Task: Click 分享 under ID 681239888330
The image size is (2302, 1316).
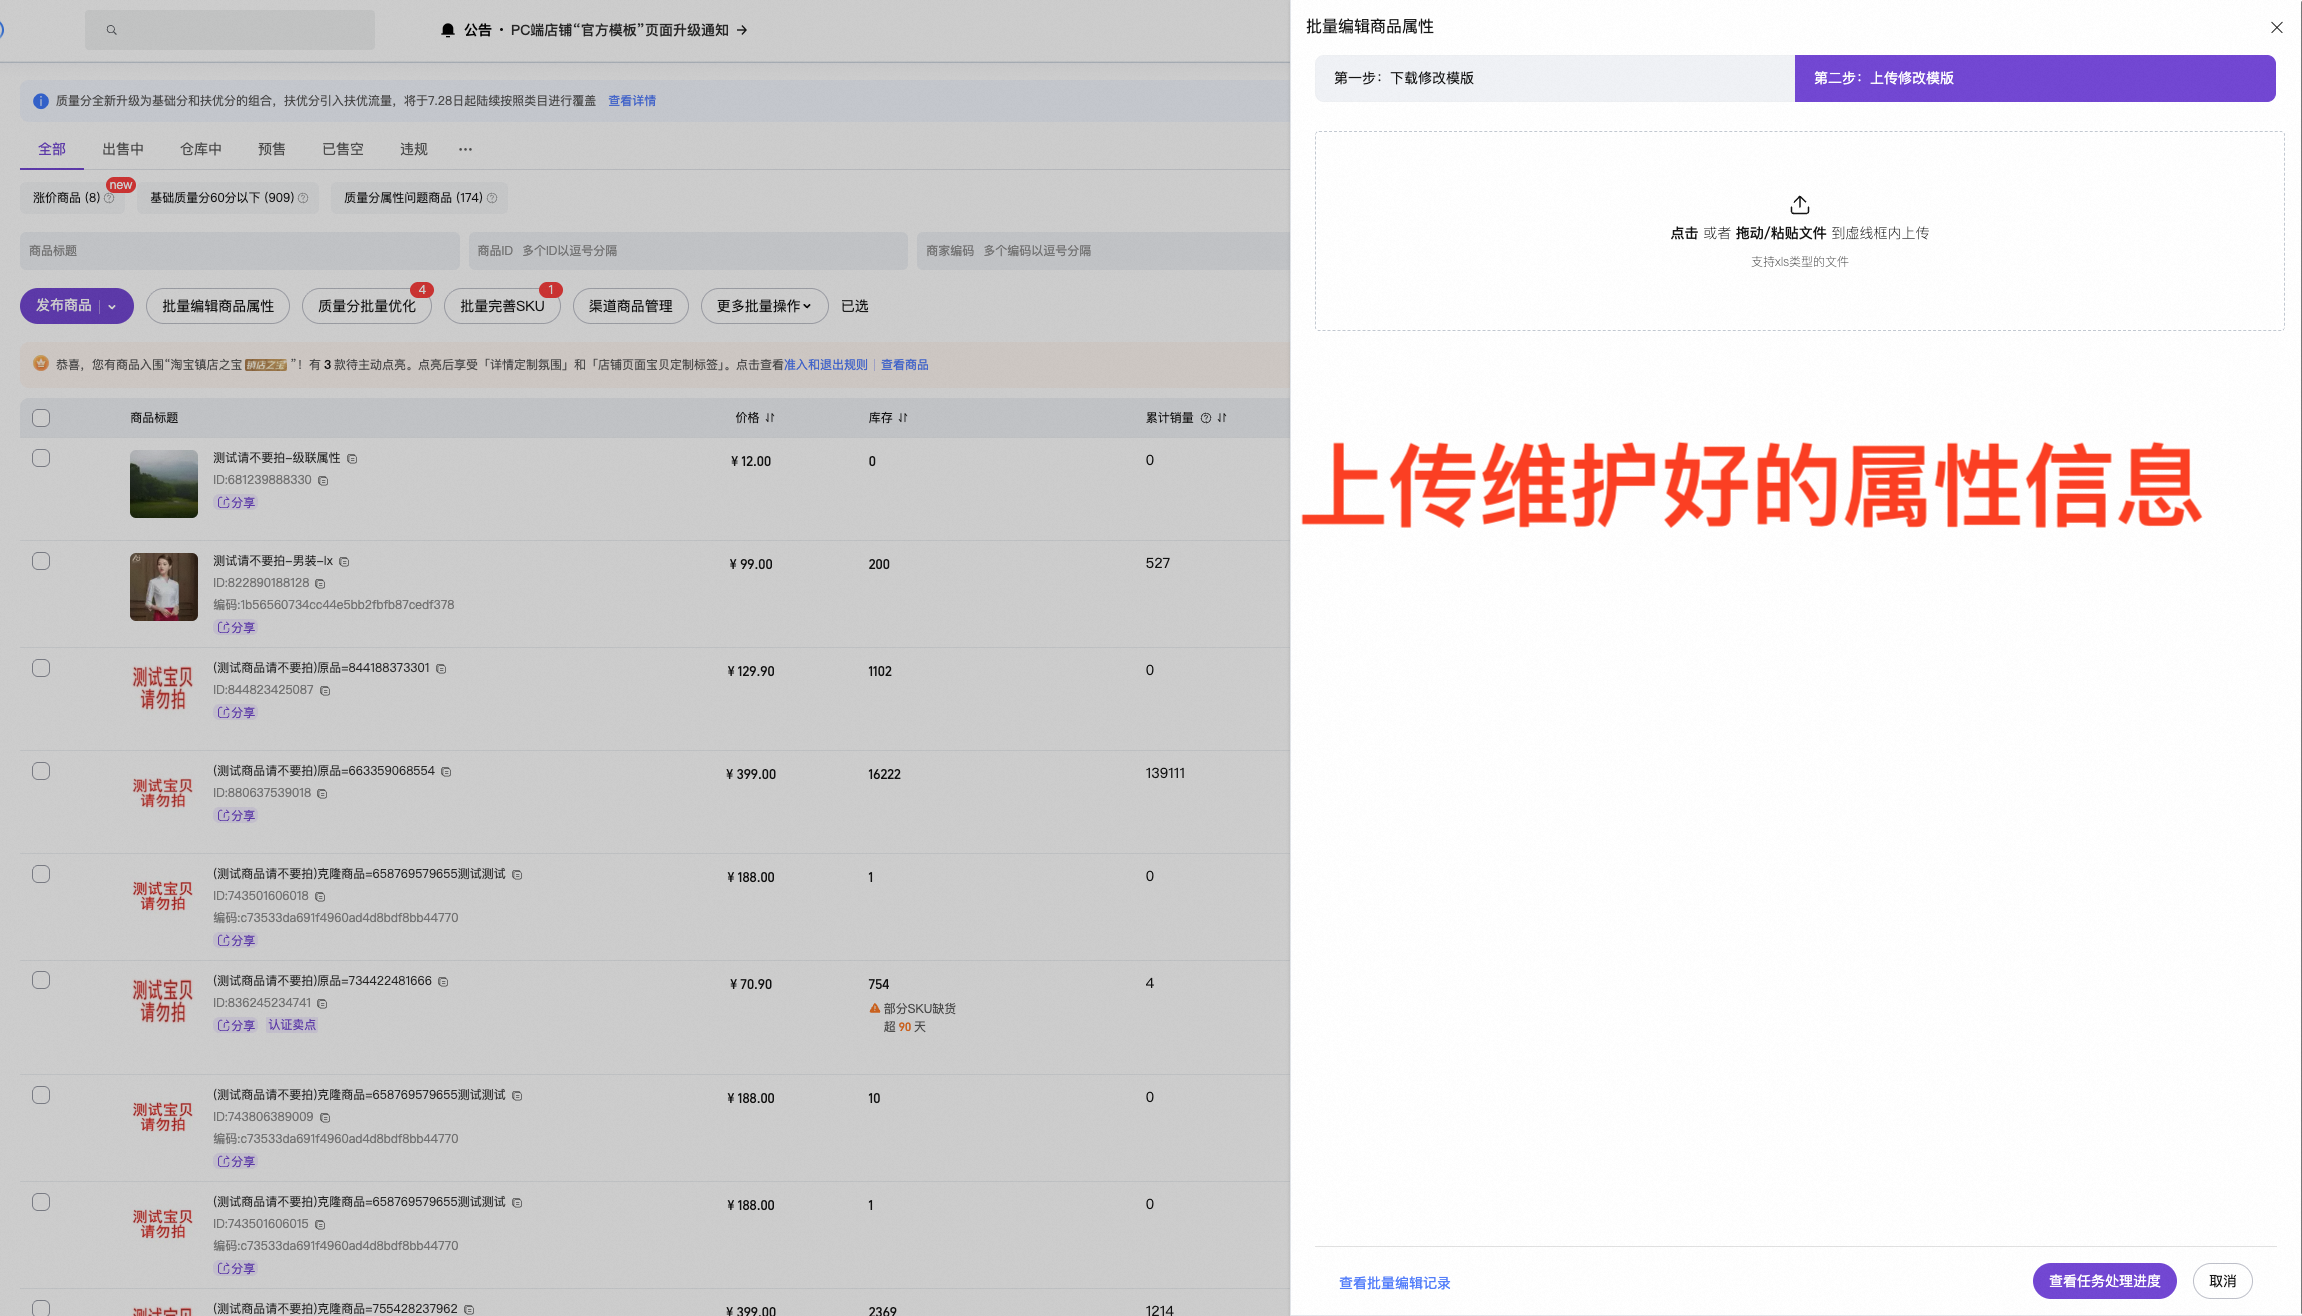Action: [237, 503]
